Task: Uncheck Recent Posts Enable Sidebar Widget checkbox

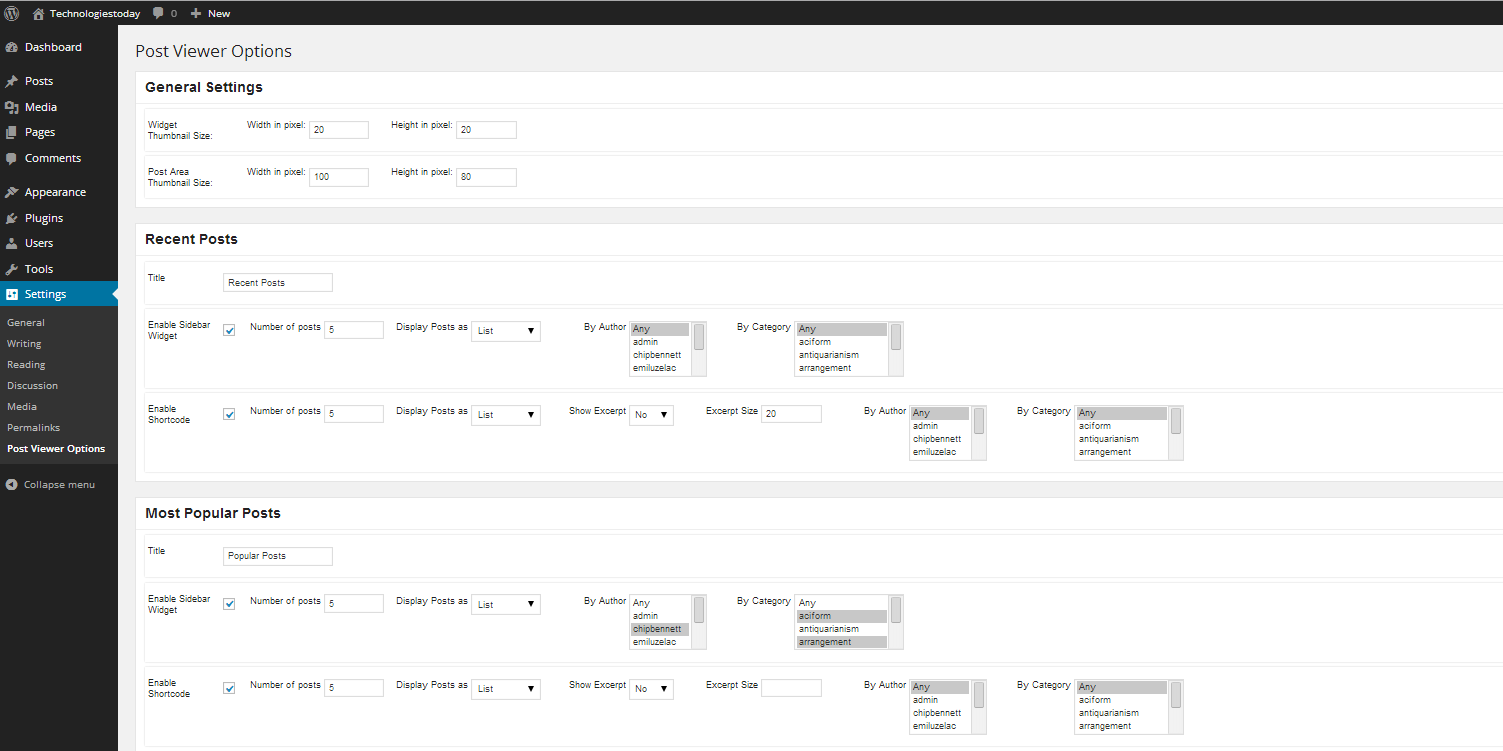Action: [229, 330]
